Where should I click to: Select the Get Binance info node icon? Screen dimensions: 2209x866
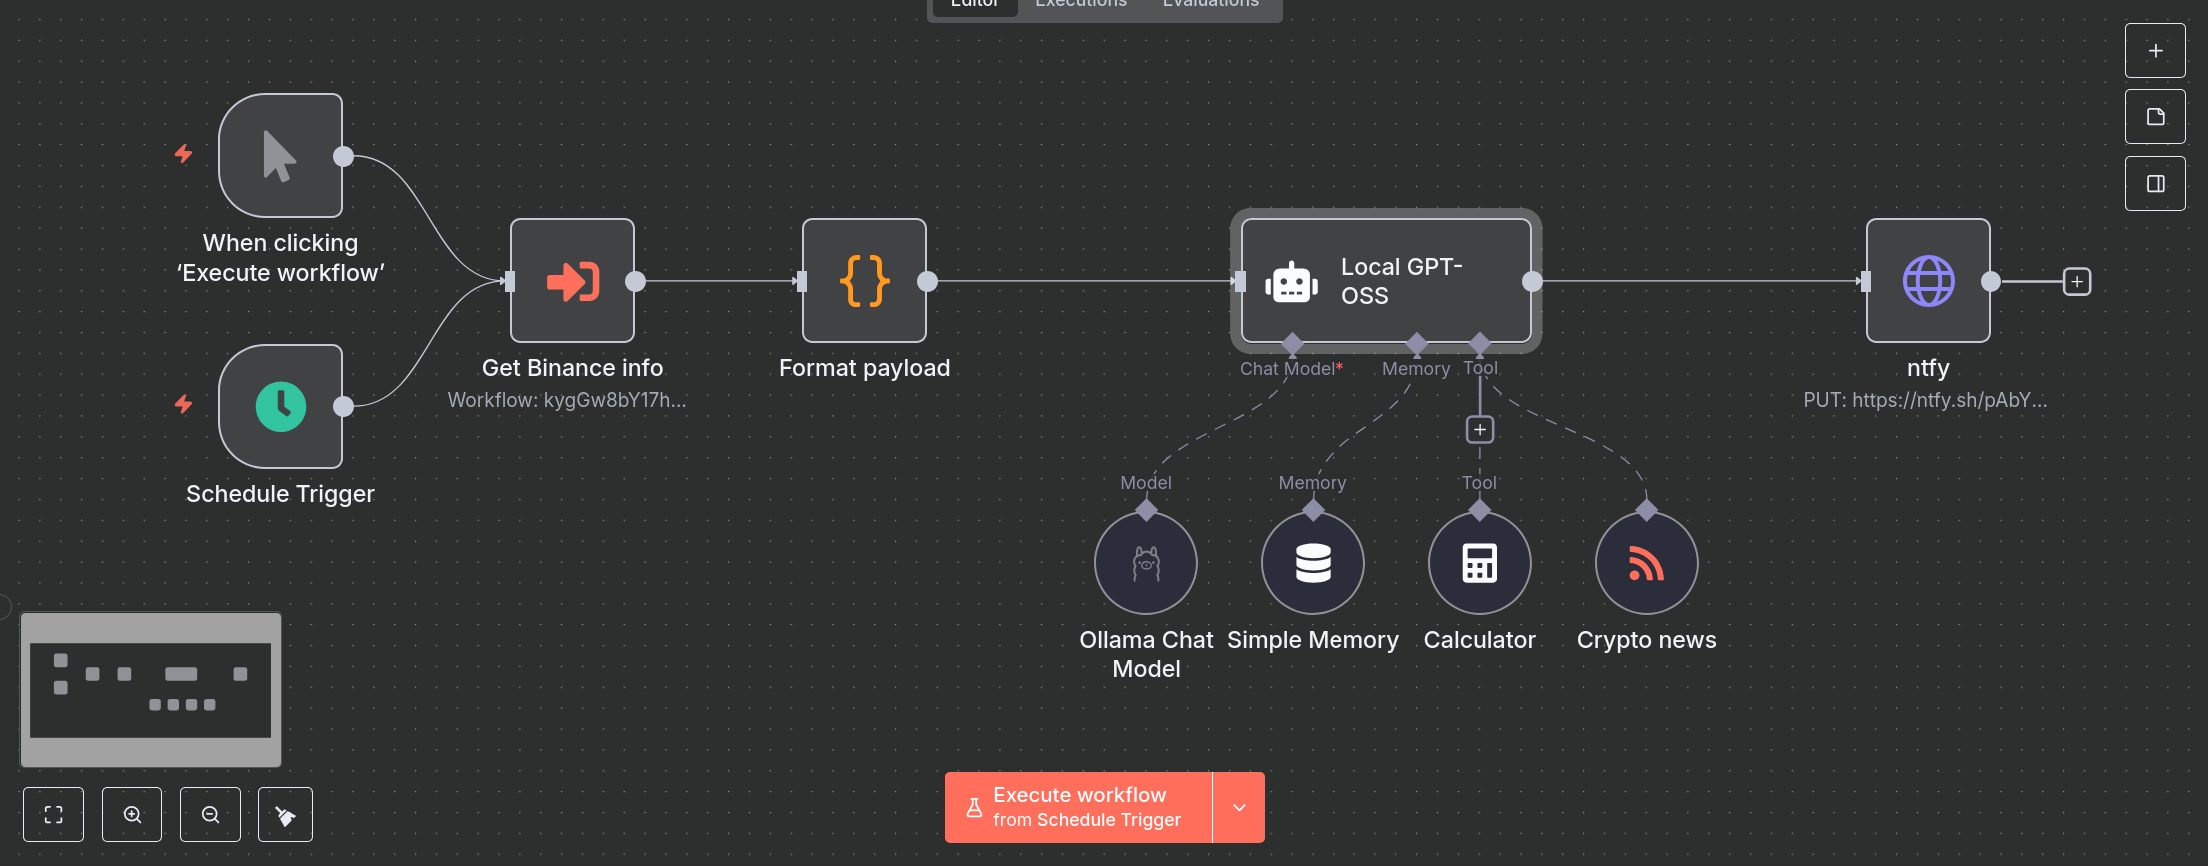tap(572, 281)
